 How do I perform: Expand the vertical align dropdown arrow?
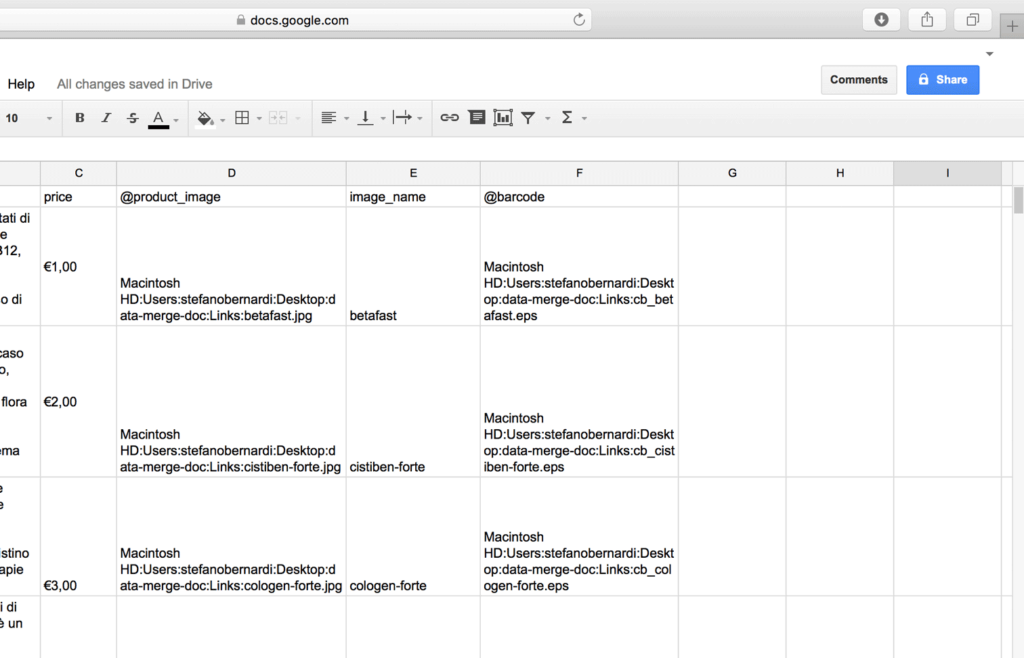click(383, 119)
